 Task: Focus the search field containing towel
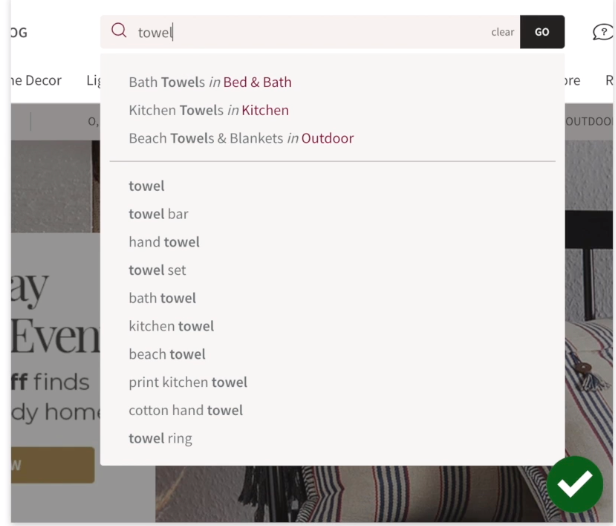310,32
